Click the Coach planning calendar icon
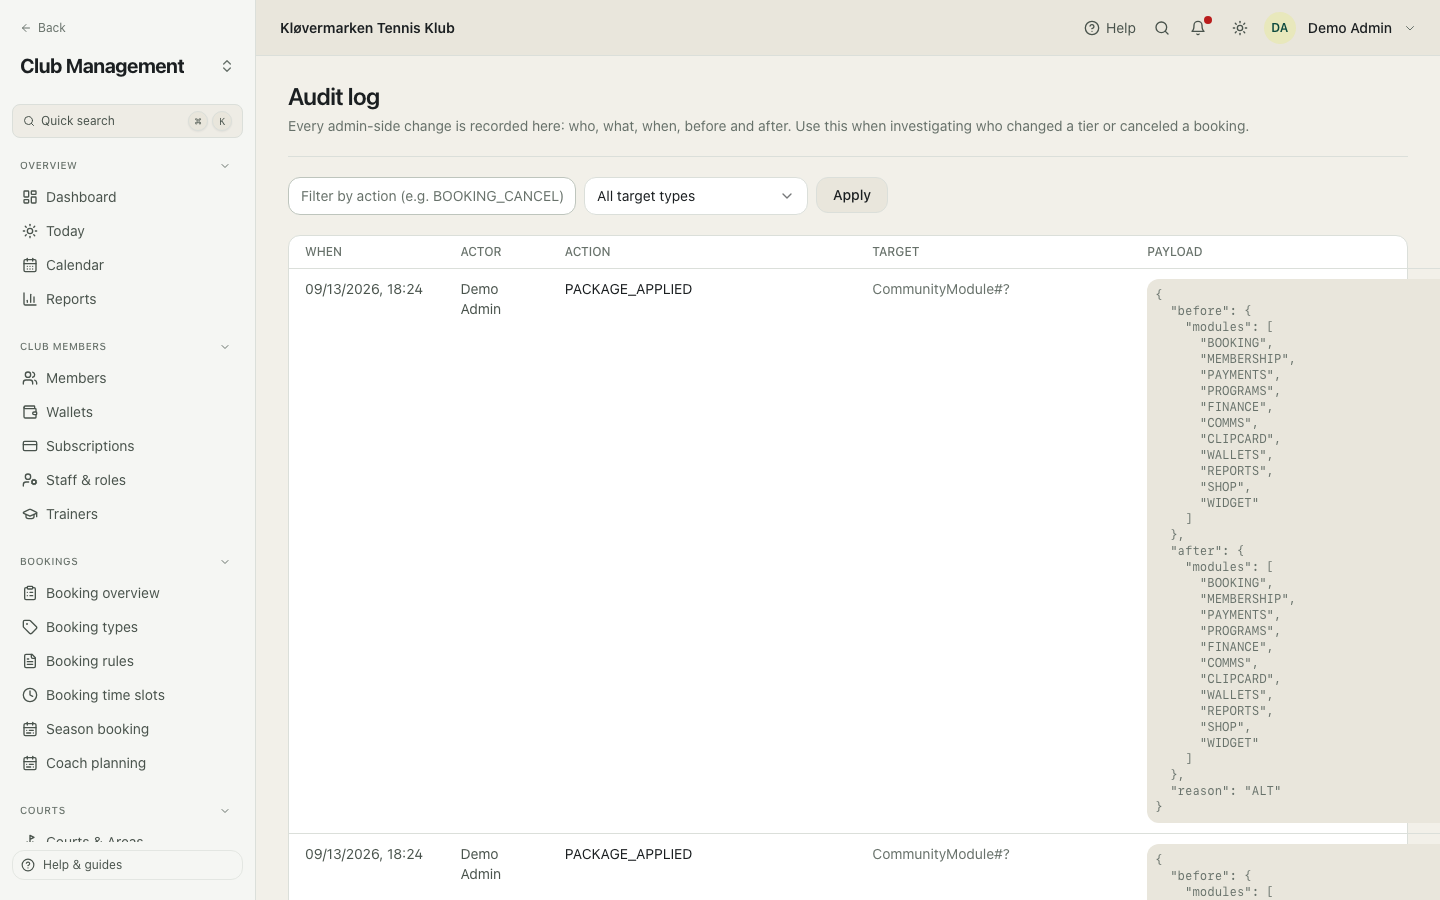The image size is (1440, 900). [x=30, y=763]
